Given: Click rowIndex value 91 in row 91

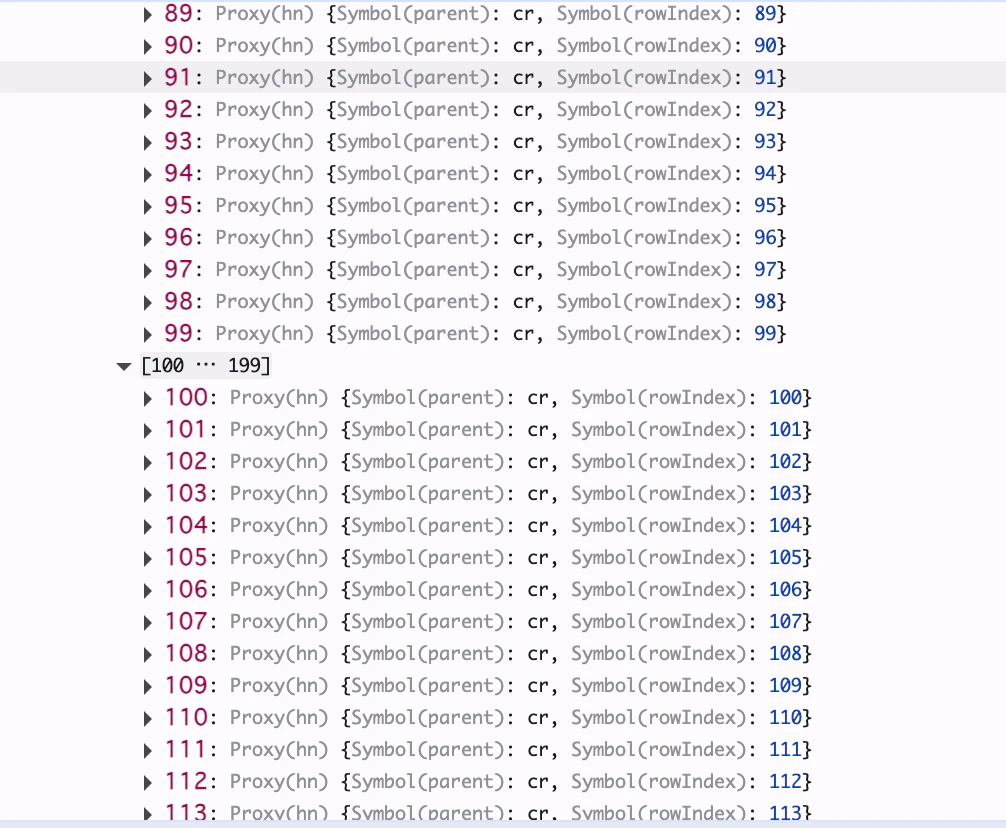Looking at the screenshot, I should tap(765, 78).
